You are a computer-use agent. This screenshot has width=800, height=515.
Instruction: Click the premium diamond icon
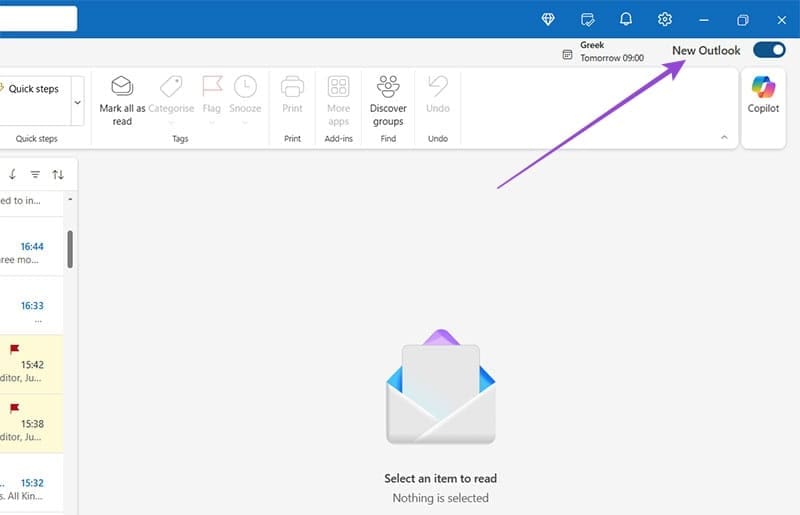coord(548,19)
